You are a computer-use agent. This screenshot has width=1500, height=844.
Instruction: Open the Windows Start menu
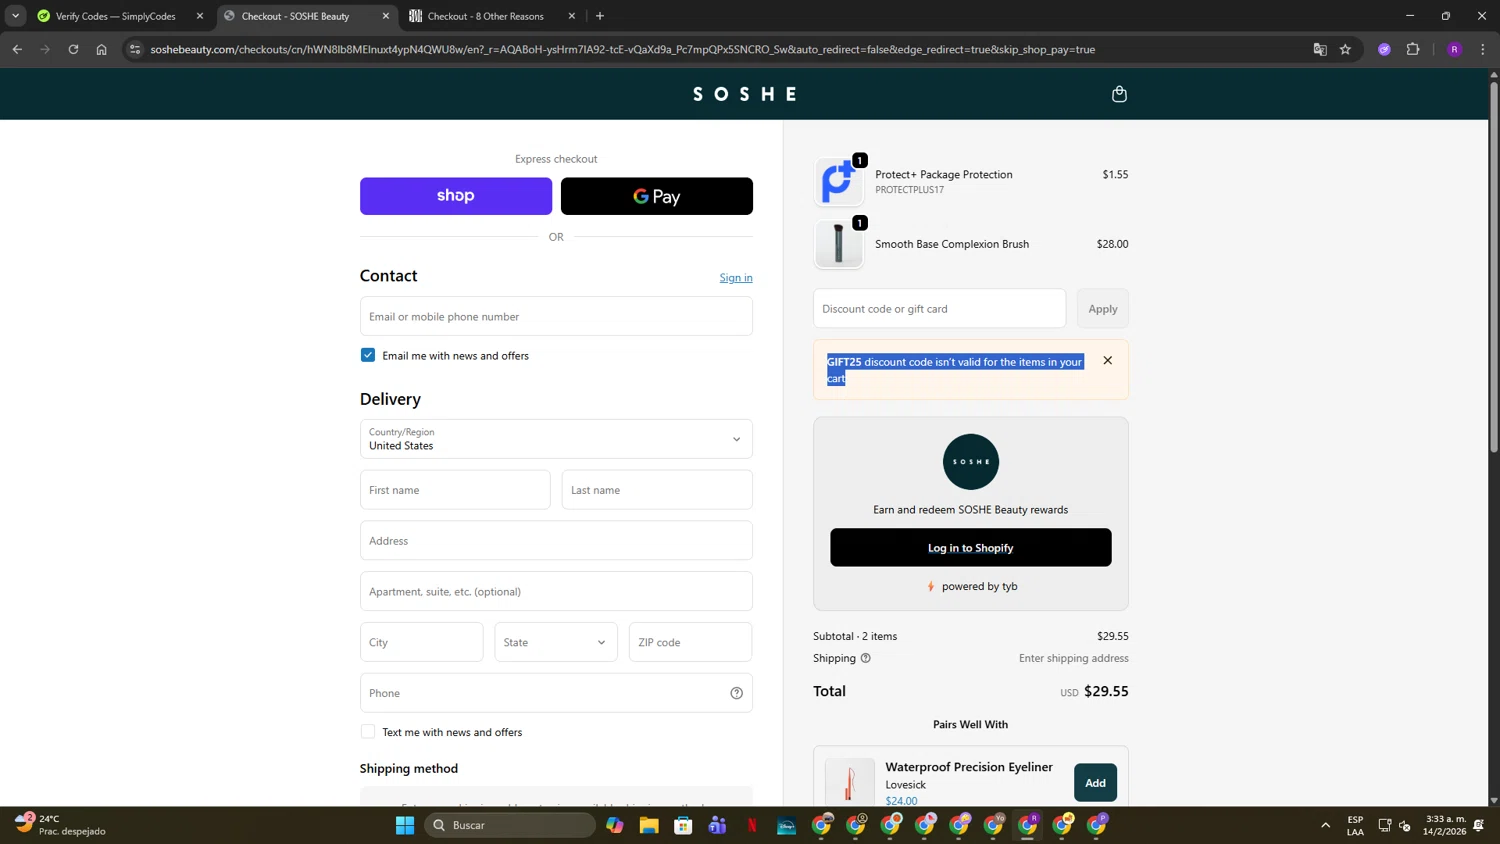[x=405, y=825]
